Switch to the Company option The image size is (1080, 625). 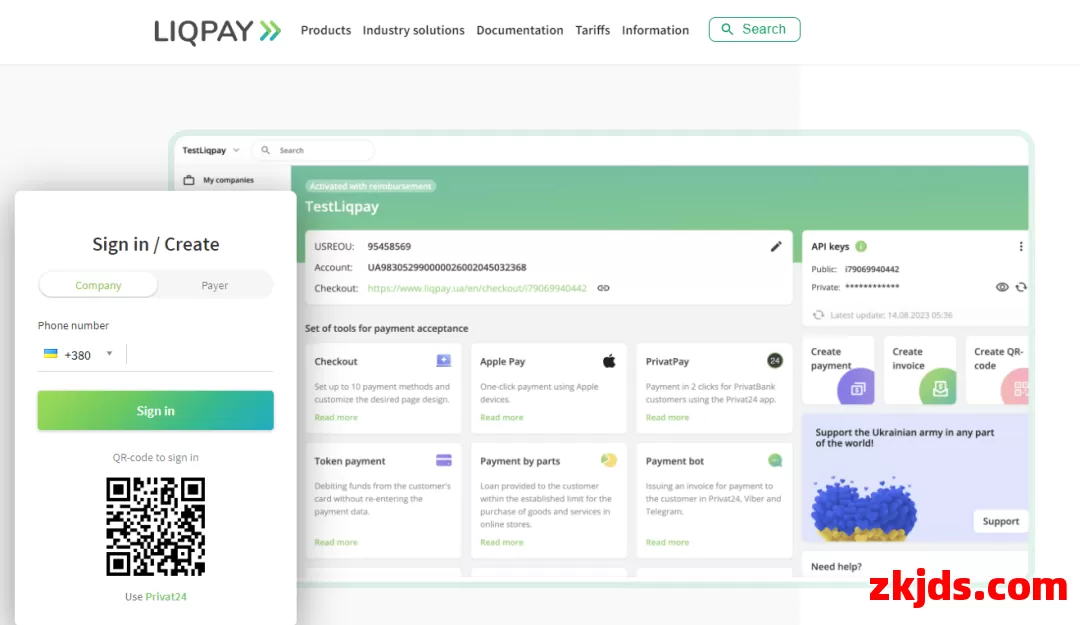98,285
